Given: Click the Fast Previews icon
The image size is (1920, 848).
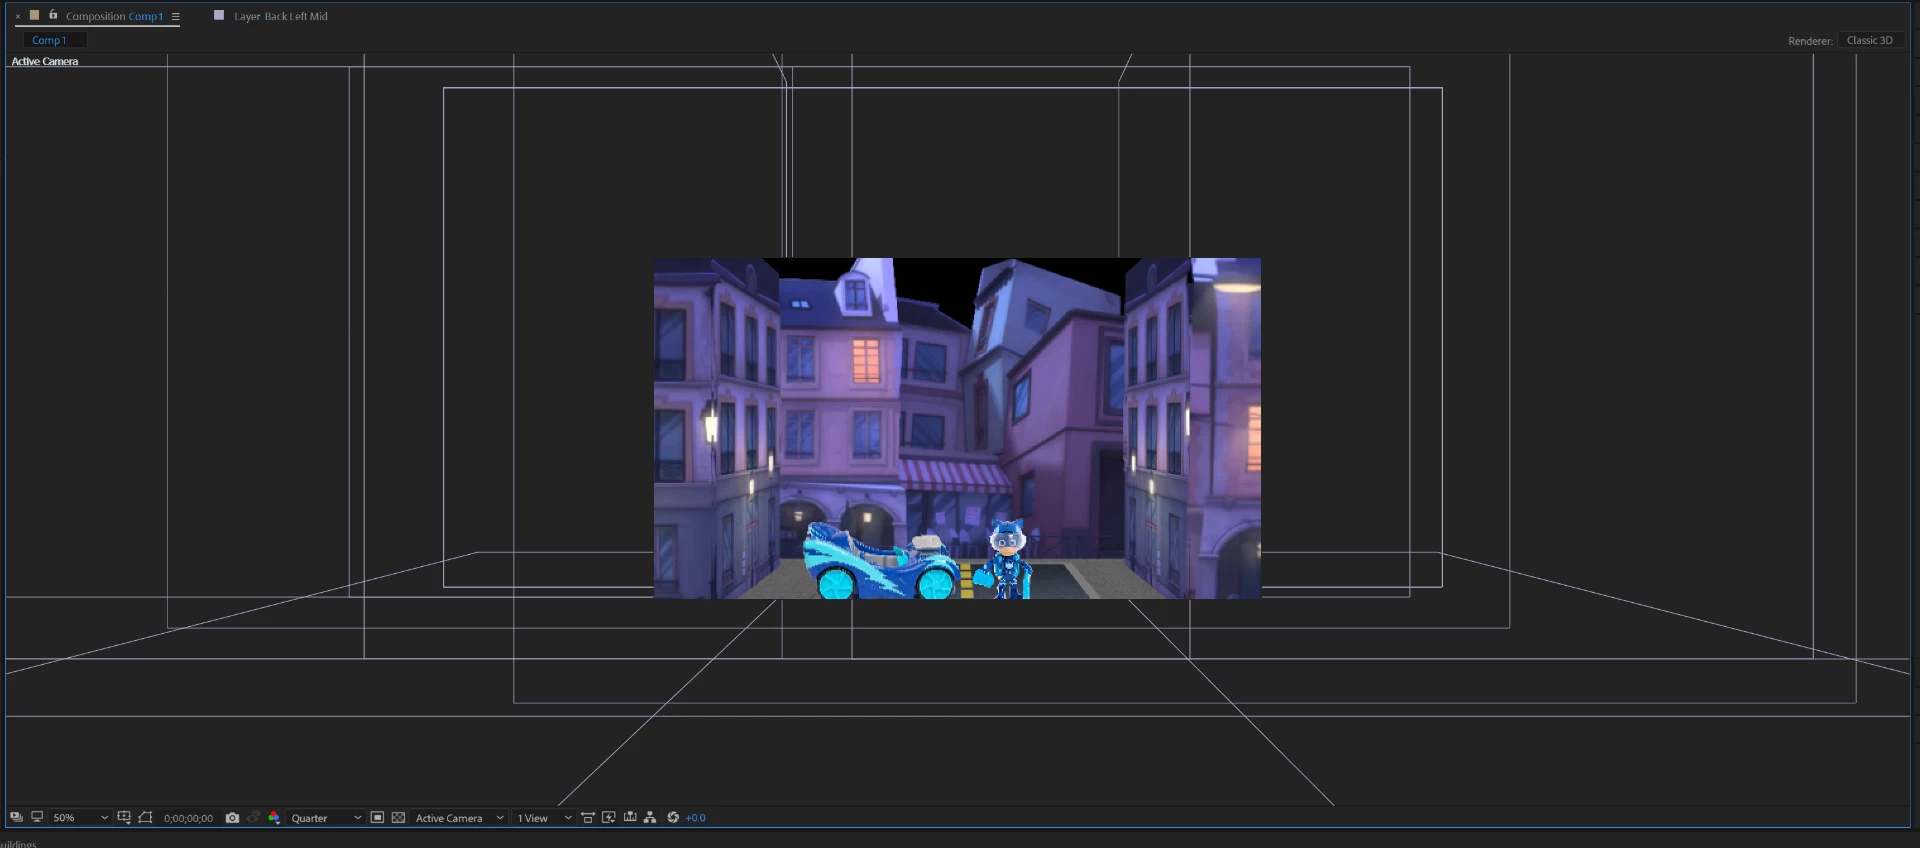Looking at the screenshot, I should pyautogui.click(x=608, y=817).
